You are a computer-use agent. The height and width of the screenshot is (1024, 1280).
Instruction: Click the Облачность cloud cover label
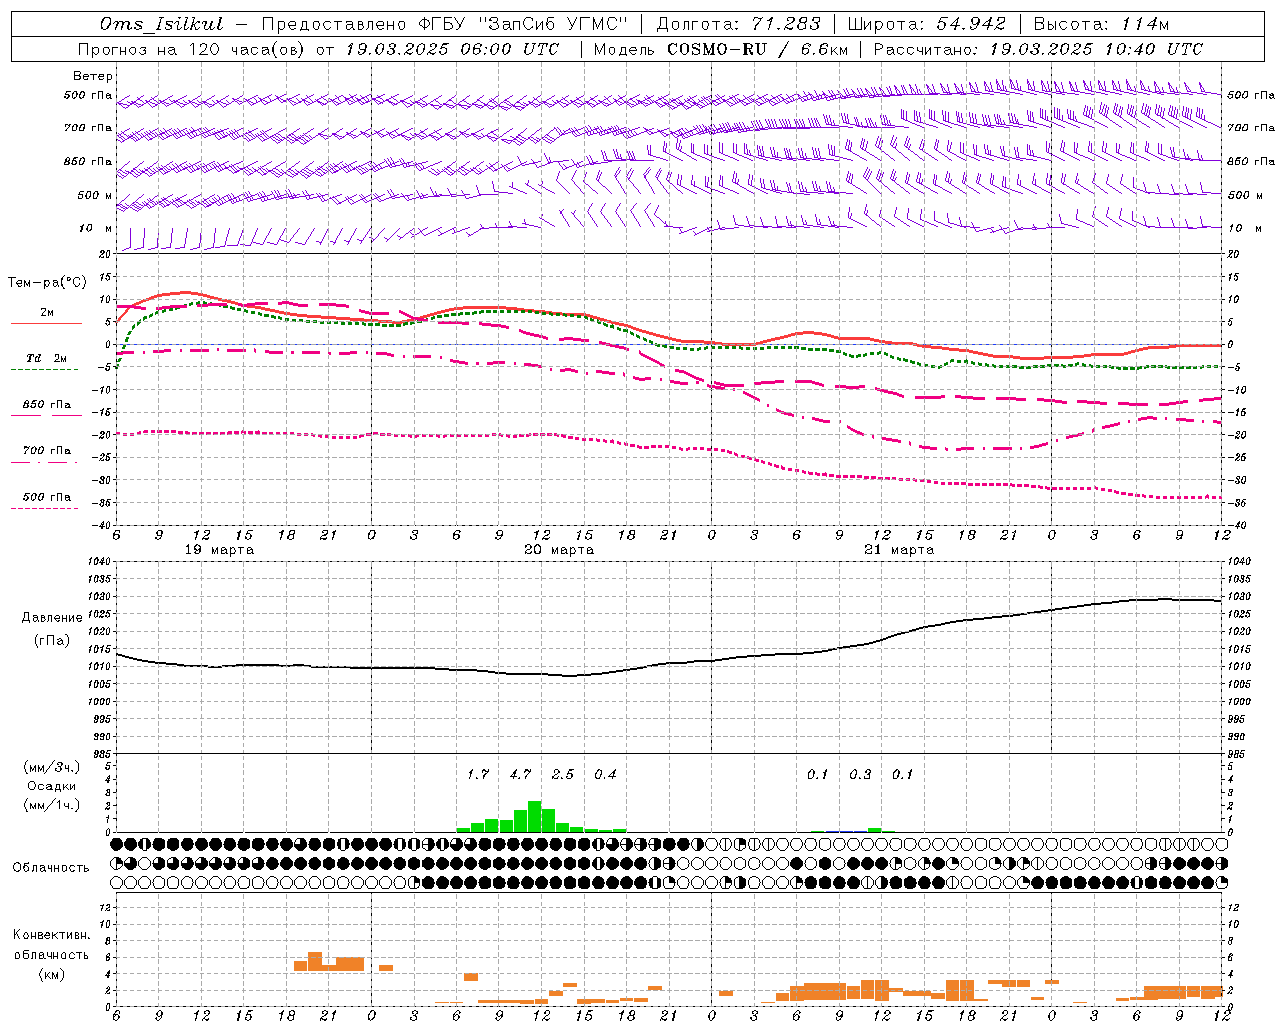(51, 868)
